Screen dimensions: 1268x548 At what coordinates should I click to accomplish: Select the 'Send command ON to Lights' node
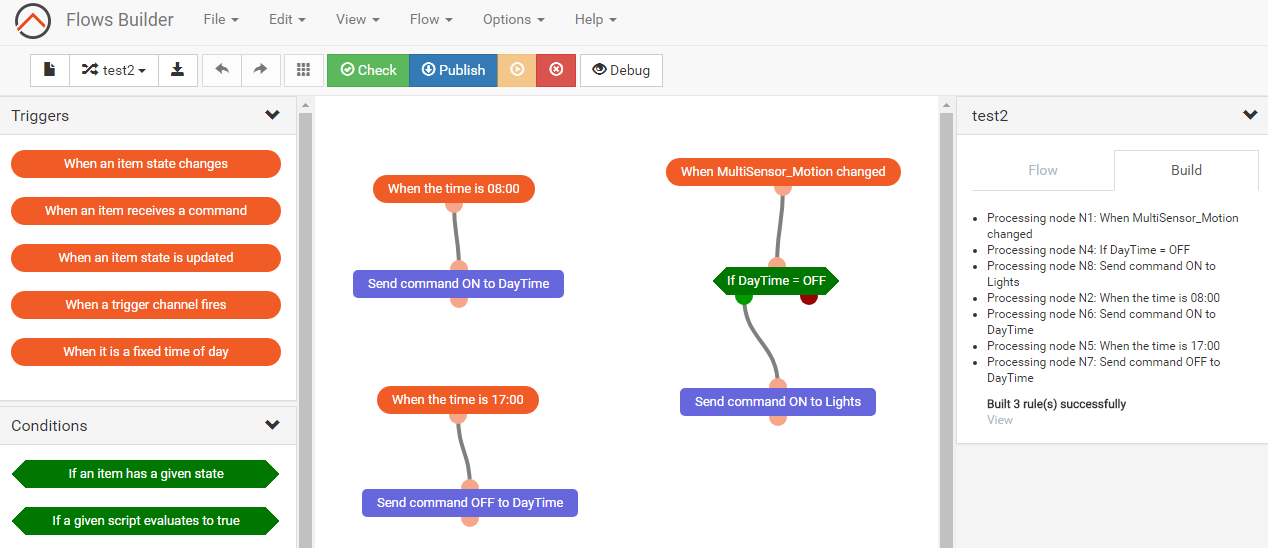click(x=777, y=402)
